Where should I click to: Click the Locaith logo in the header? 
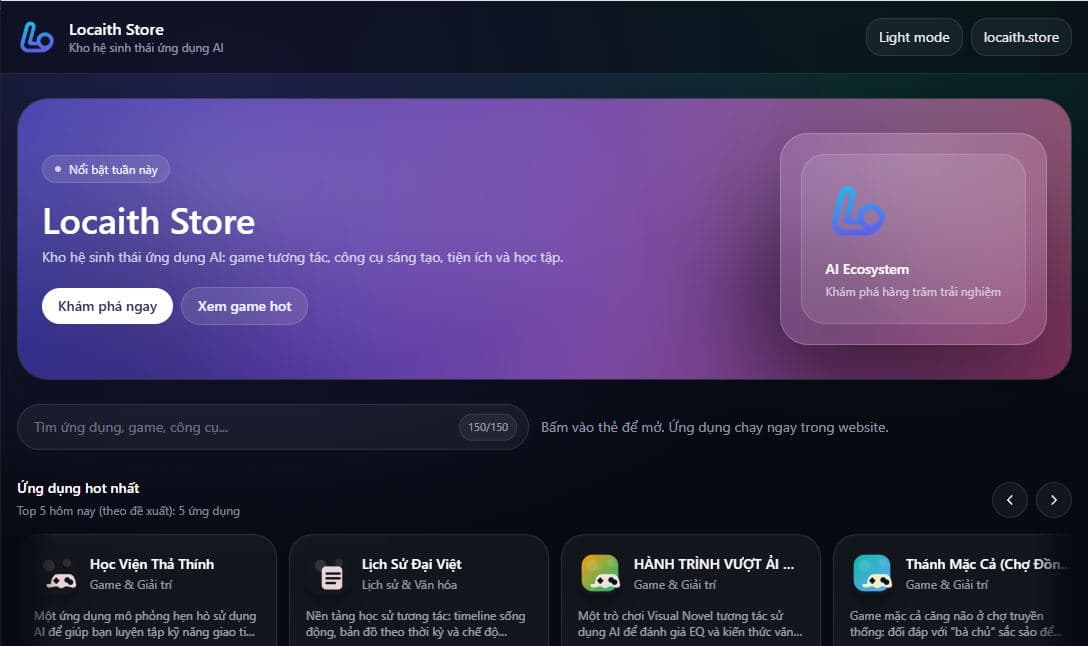[x=35, y=37]
